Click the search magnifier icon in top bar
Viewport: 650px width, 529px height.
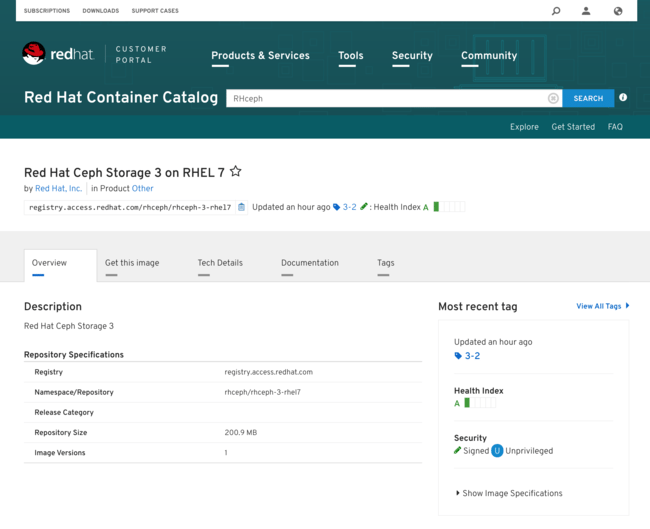pyautogui.click(x=556, y=11)
